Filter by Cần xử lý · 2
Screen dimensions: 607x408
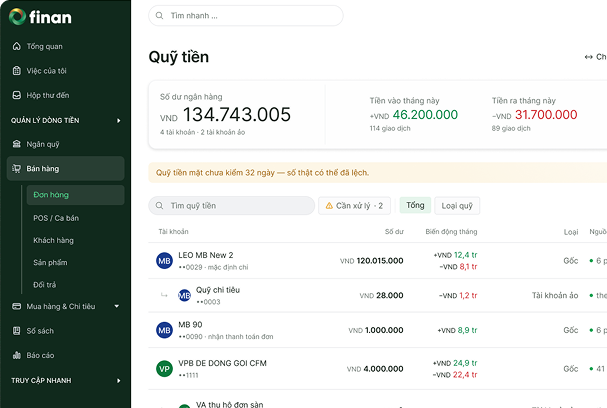click(x=354, y=206)
